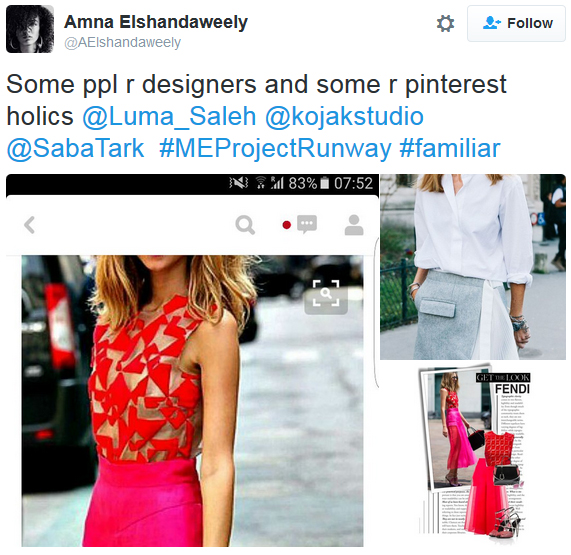
Task: Open the @AElshandaweely handle link
Action: coord(122,43)
